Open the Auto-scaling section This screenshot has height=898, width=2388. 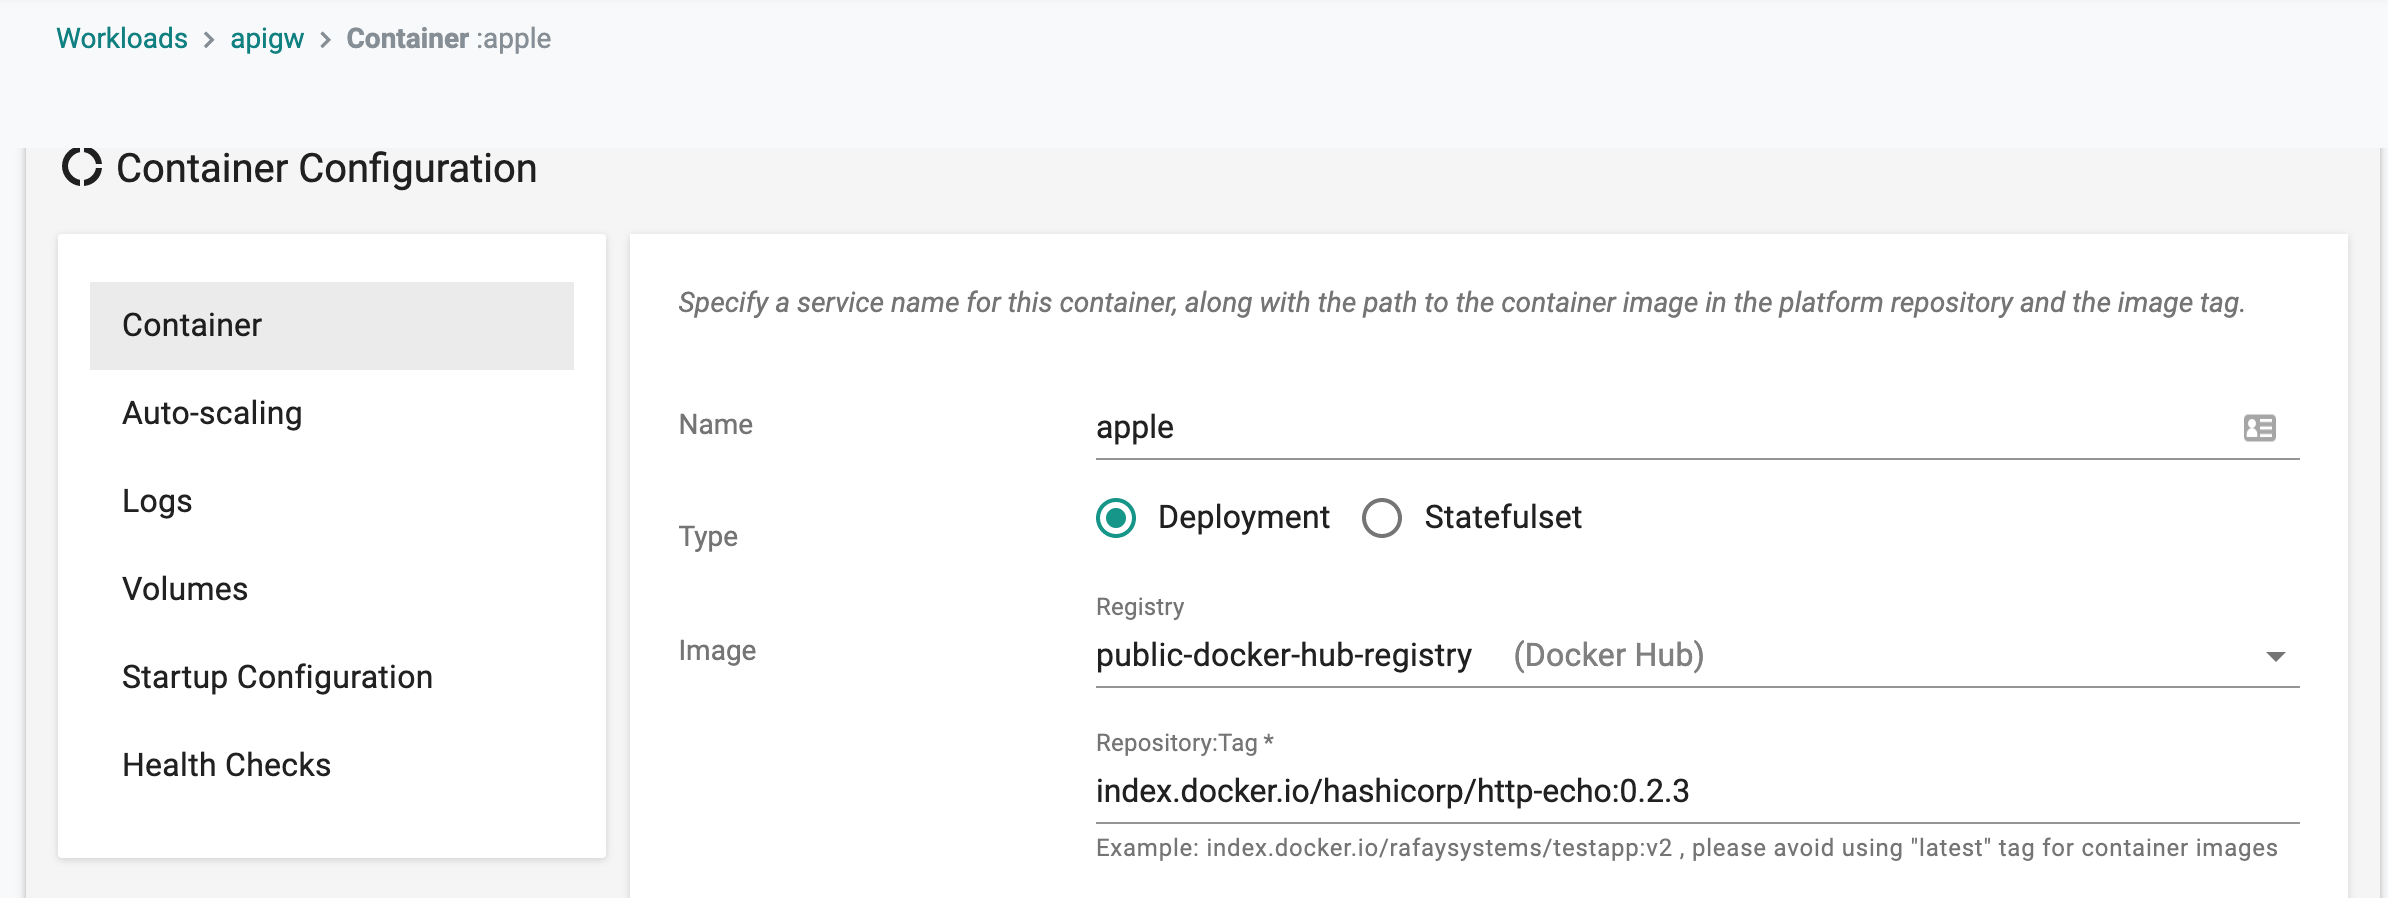point(332,414)
